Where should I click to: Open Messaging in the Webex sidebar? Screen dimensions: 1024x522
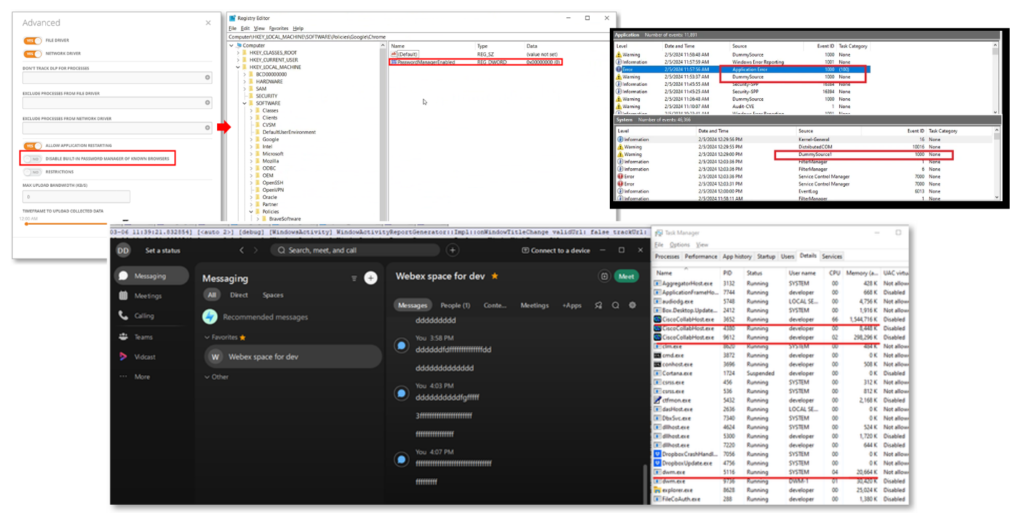tap(148, 276)
